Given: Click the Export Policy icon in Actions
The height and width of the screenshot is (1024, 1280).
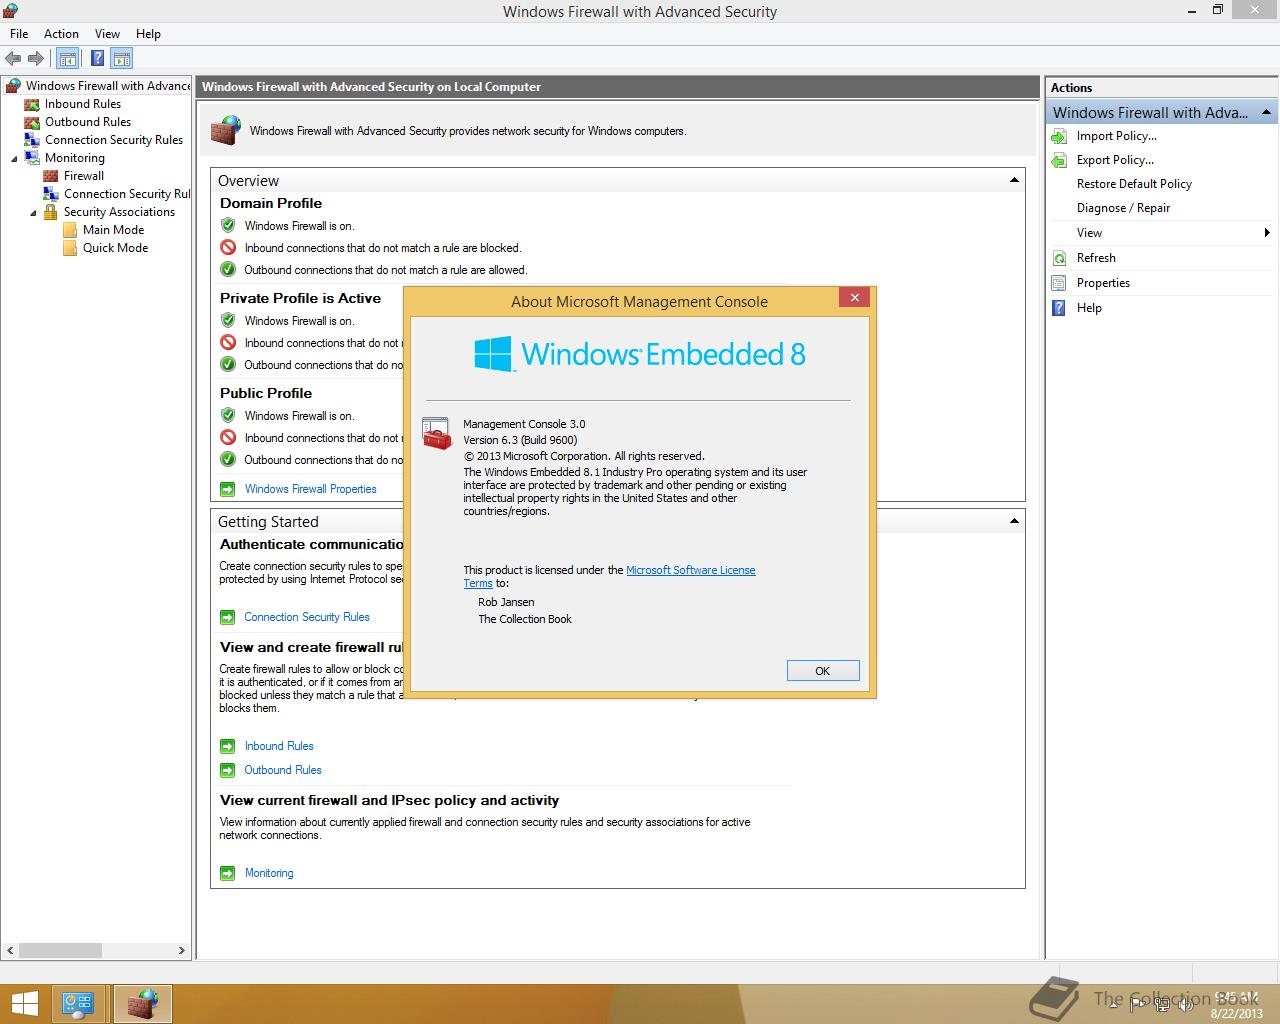Looking at the screenshot, I should point(1060,160).
